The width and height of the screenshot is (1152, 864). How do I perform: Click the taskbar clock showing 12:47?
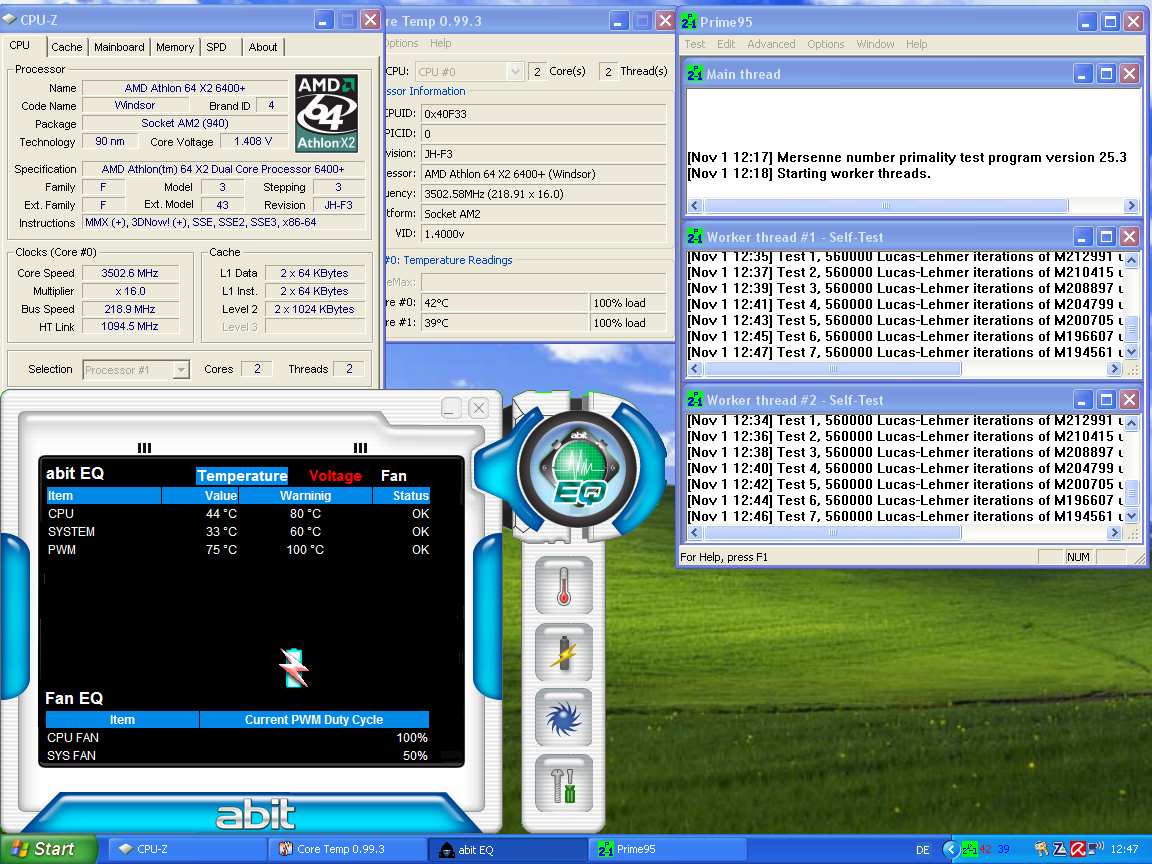[1125, 849]
